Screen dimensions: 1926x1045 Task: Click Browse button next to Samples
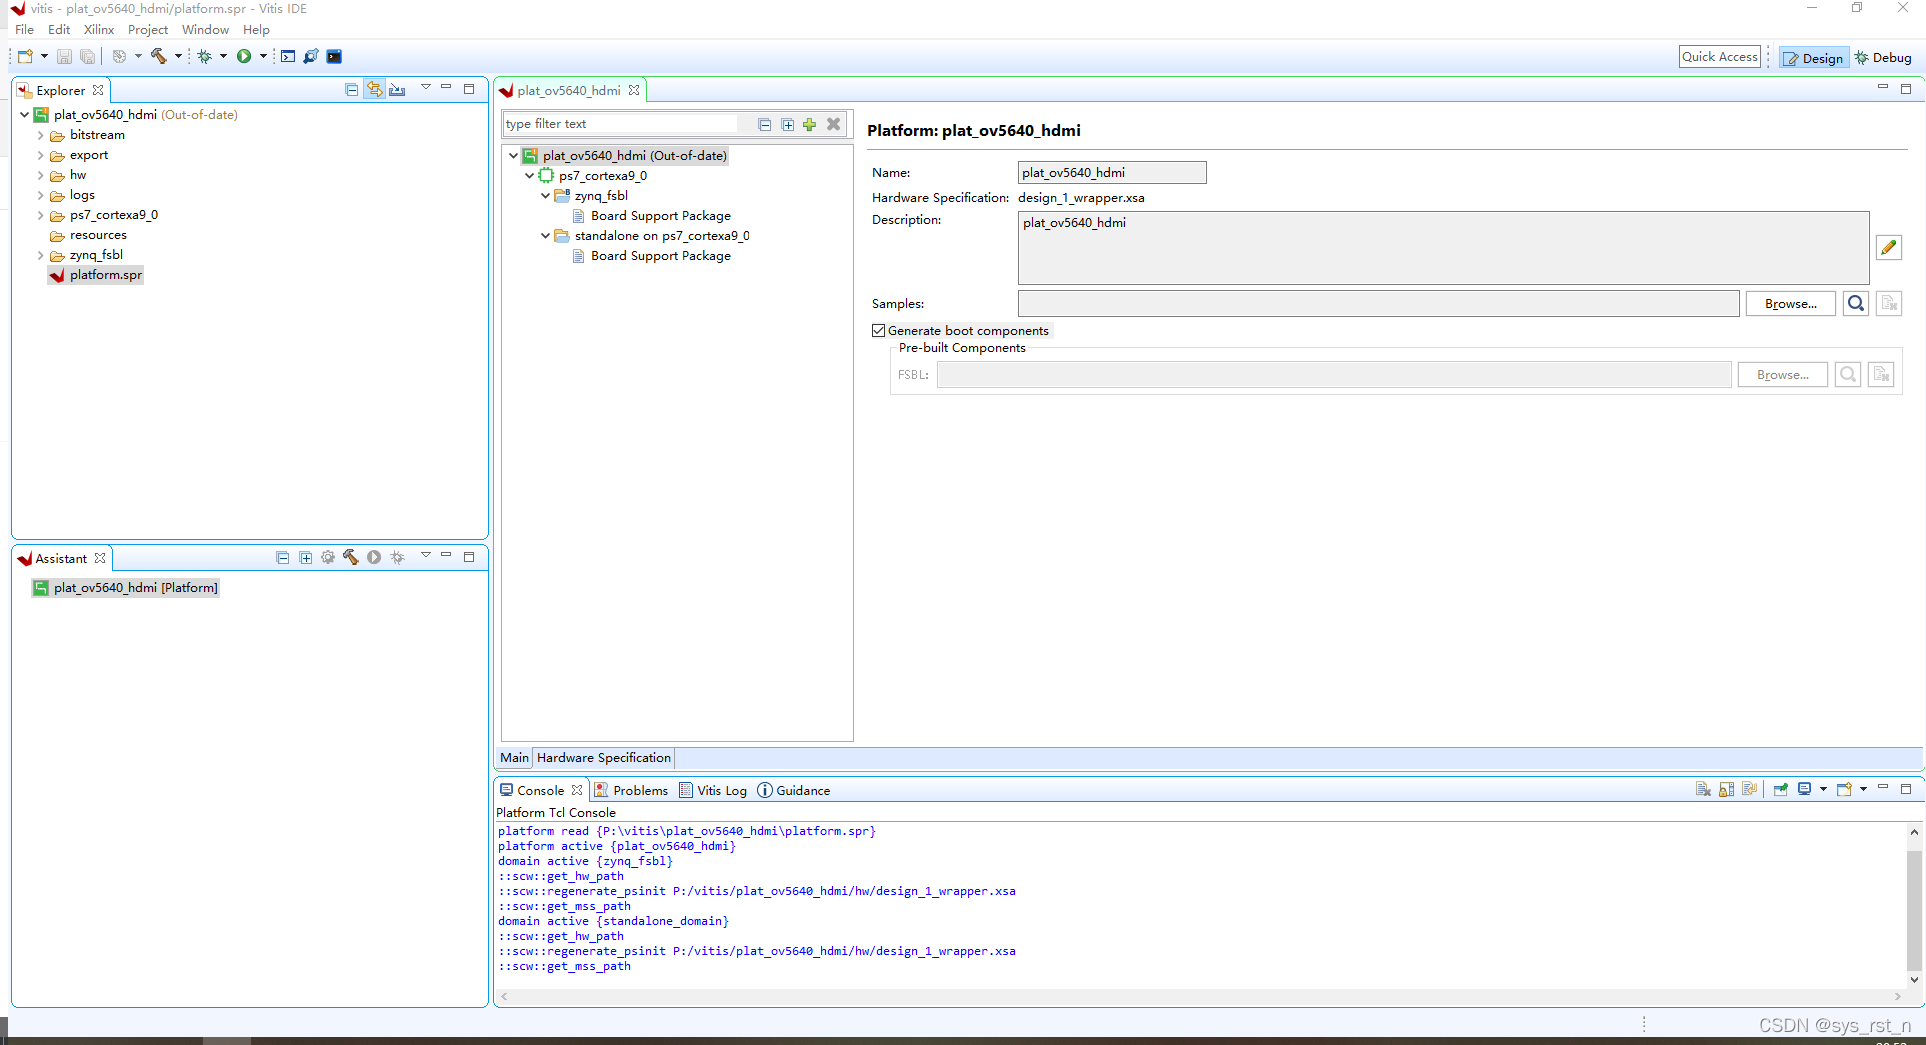(1790, 303)
